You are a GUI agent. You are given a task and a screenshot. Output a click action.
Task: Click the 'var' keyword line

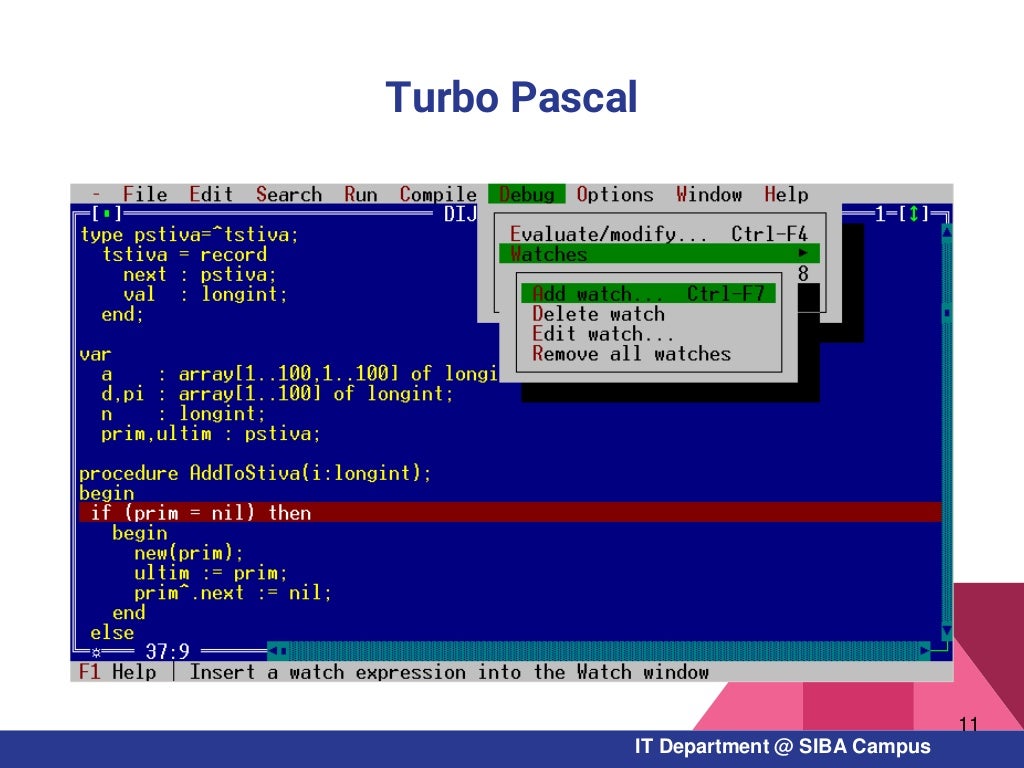tap(95, 355)
